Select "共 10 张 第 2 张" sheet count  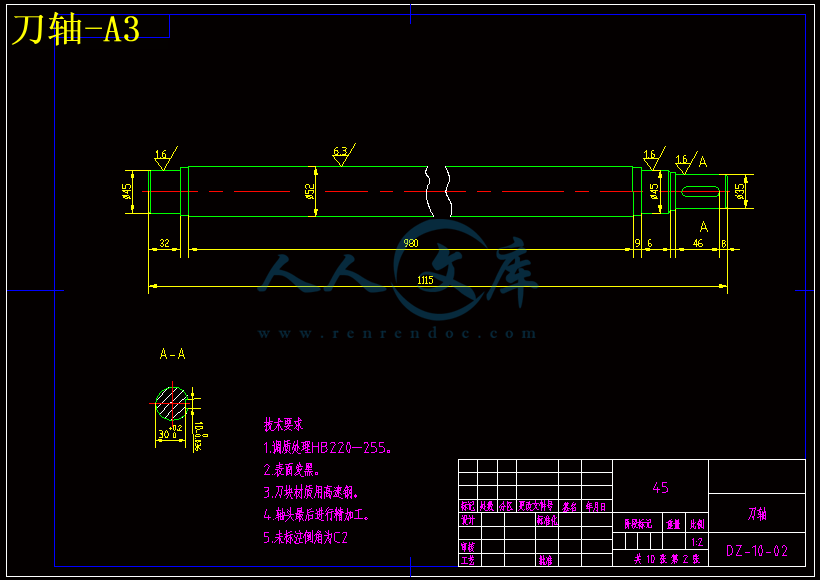coord(667,559)
